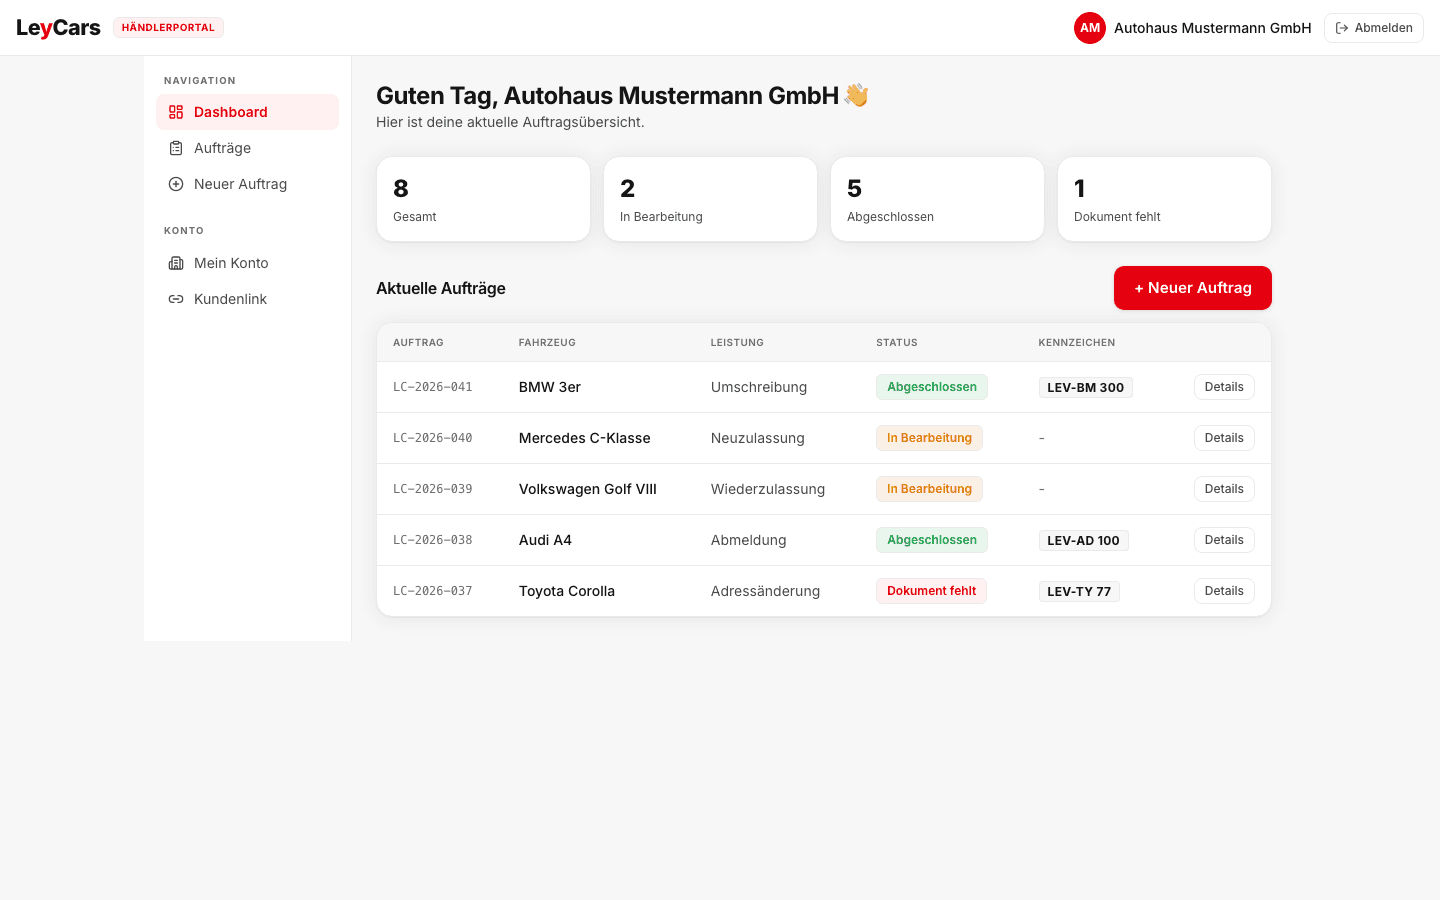Click the Abgeschlossen 5 statistics card
The height and width of the screenshot is (900, 1440).
point(937,199)
